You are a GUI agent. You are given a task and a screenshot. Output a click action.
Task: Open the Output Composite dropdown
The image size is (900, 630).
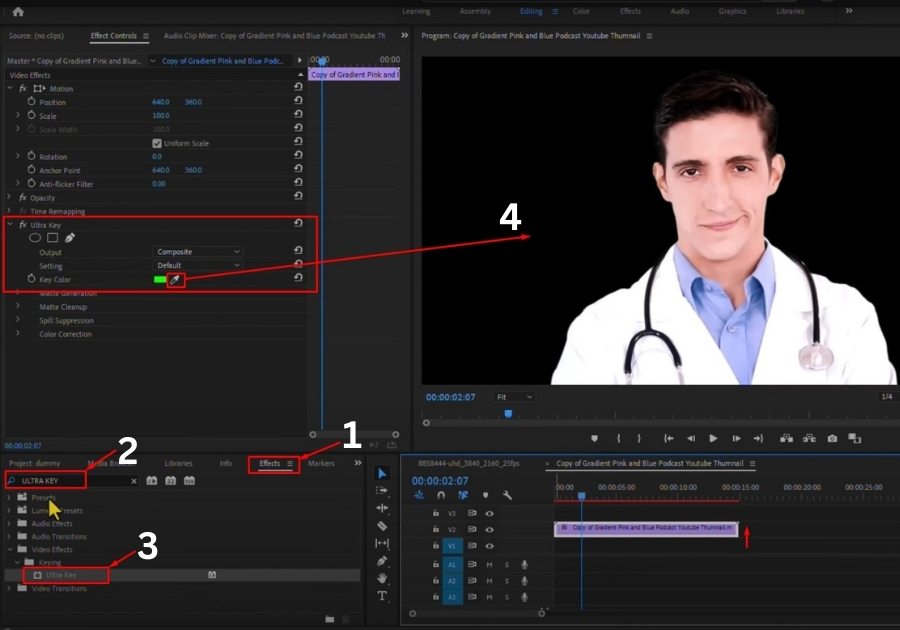point(198,252)
